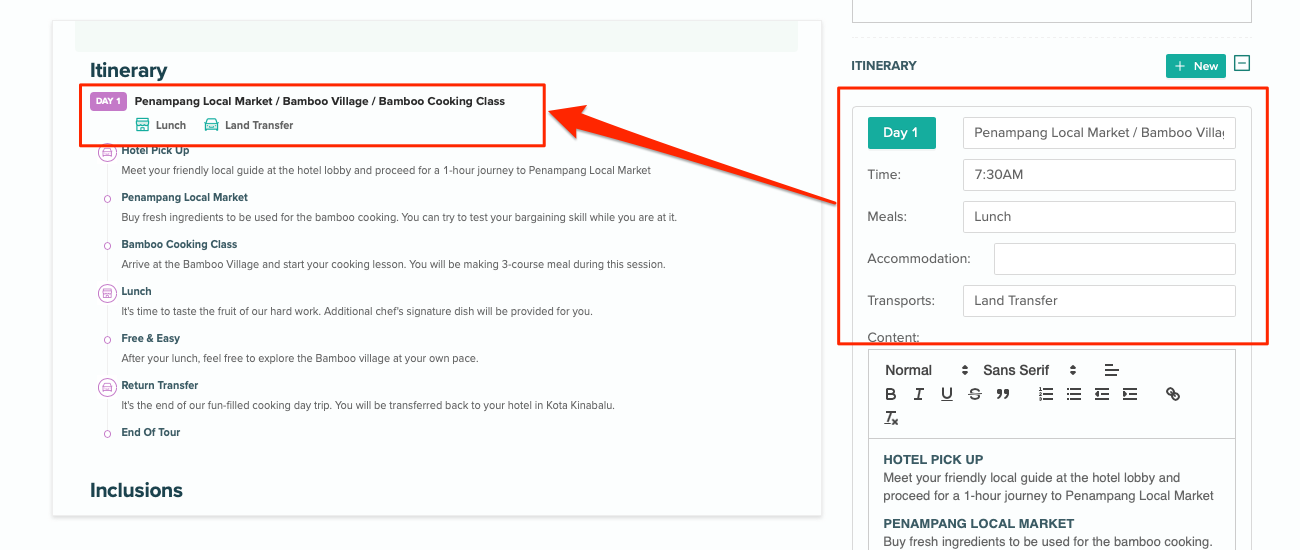Insert a hyperlink with link icon
Screen dimensions: 1300x550
pos(1173,394)
